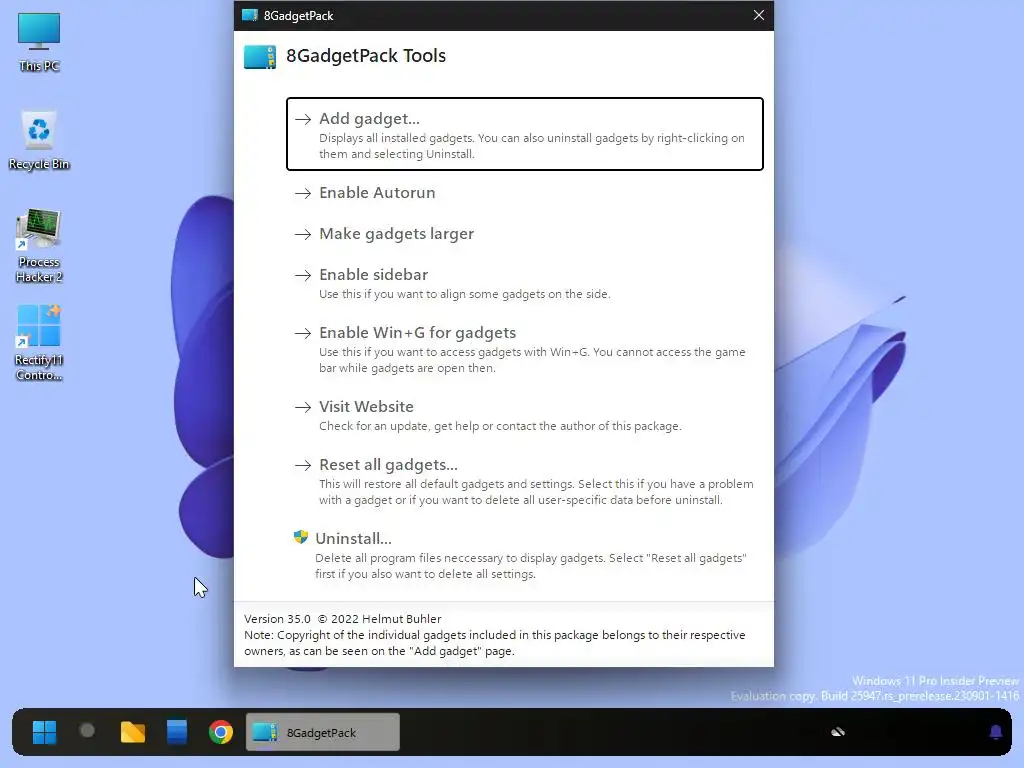
Task: Click the taskbar search circle icon
Action: [88, 731]
